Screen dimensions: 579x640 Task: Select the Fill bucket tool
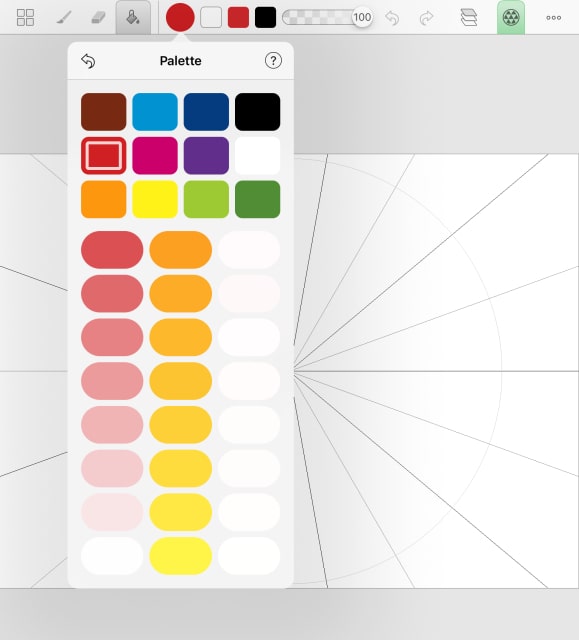click(133, 18)
